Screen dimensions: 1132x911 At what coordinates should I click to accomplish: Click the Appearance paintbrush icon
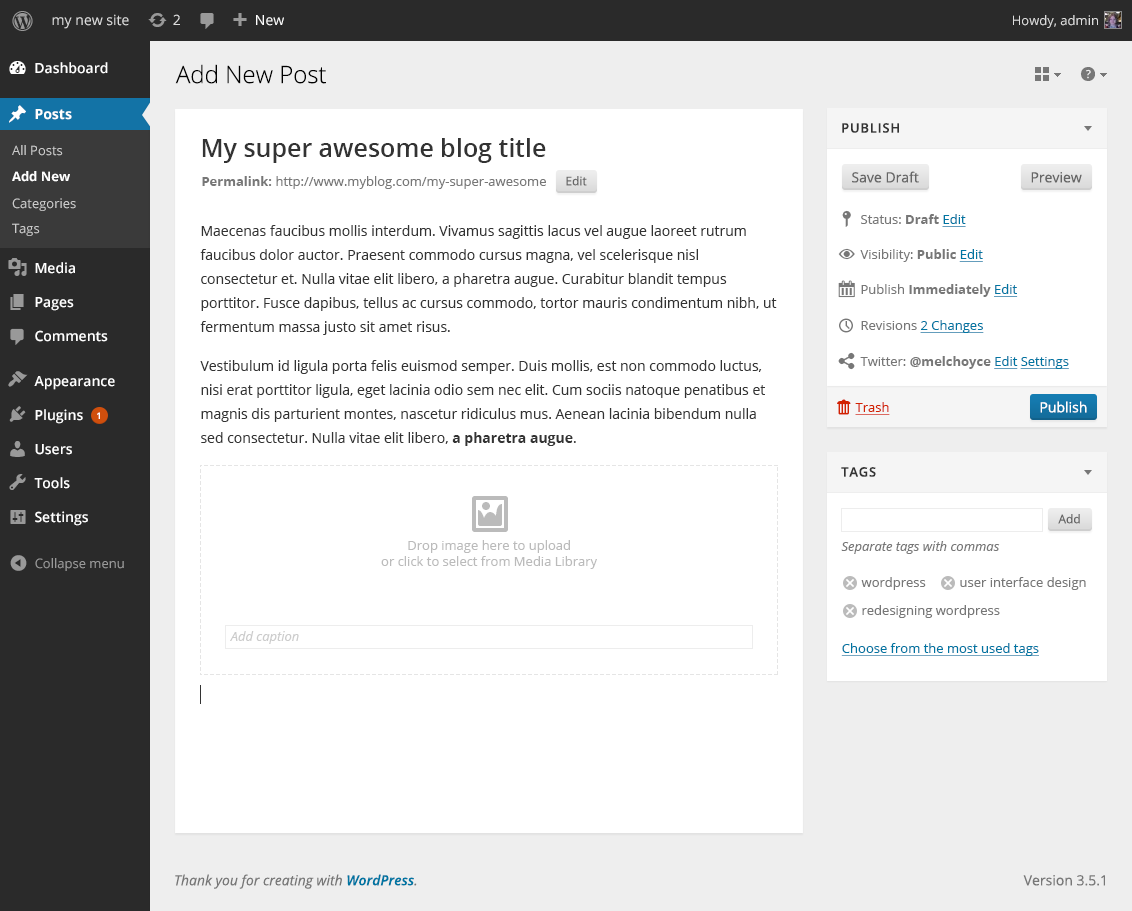click(x=17, y=380)
